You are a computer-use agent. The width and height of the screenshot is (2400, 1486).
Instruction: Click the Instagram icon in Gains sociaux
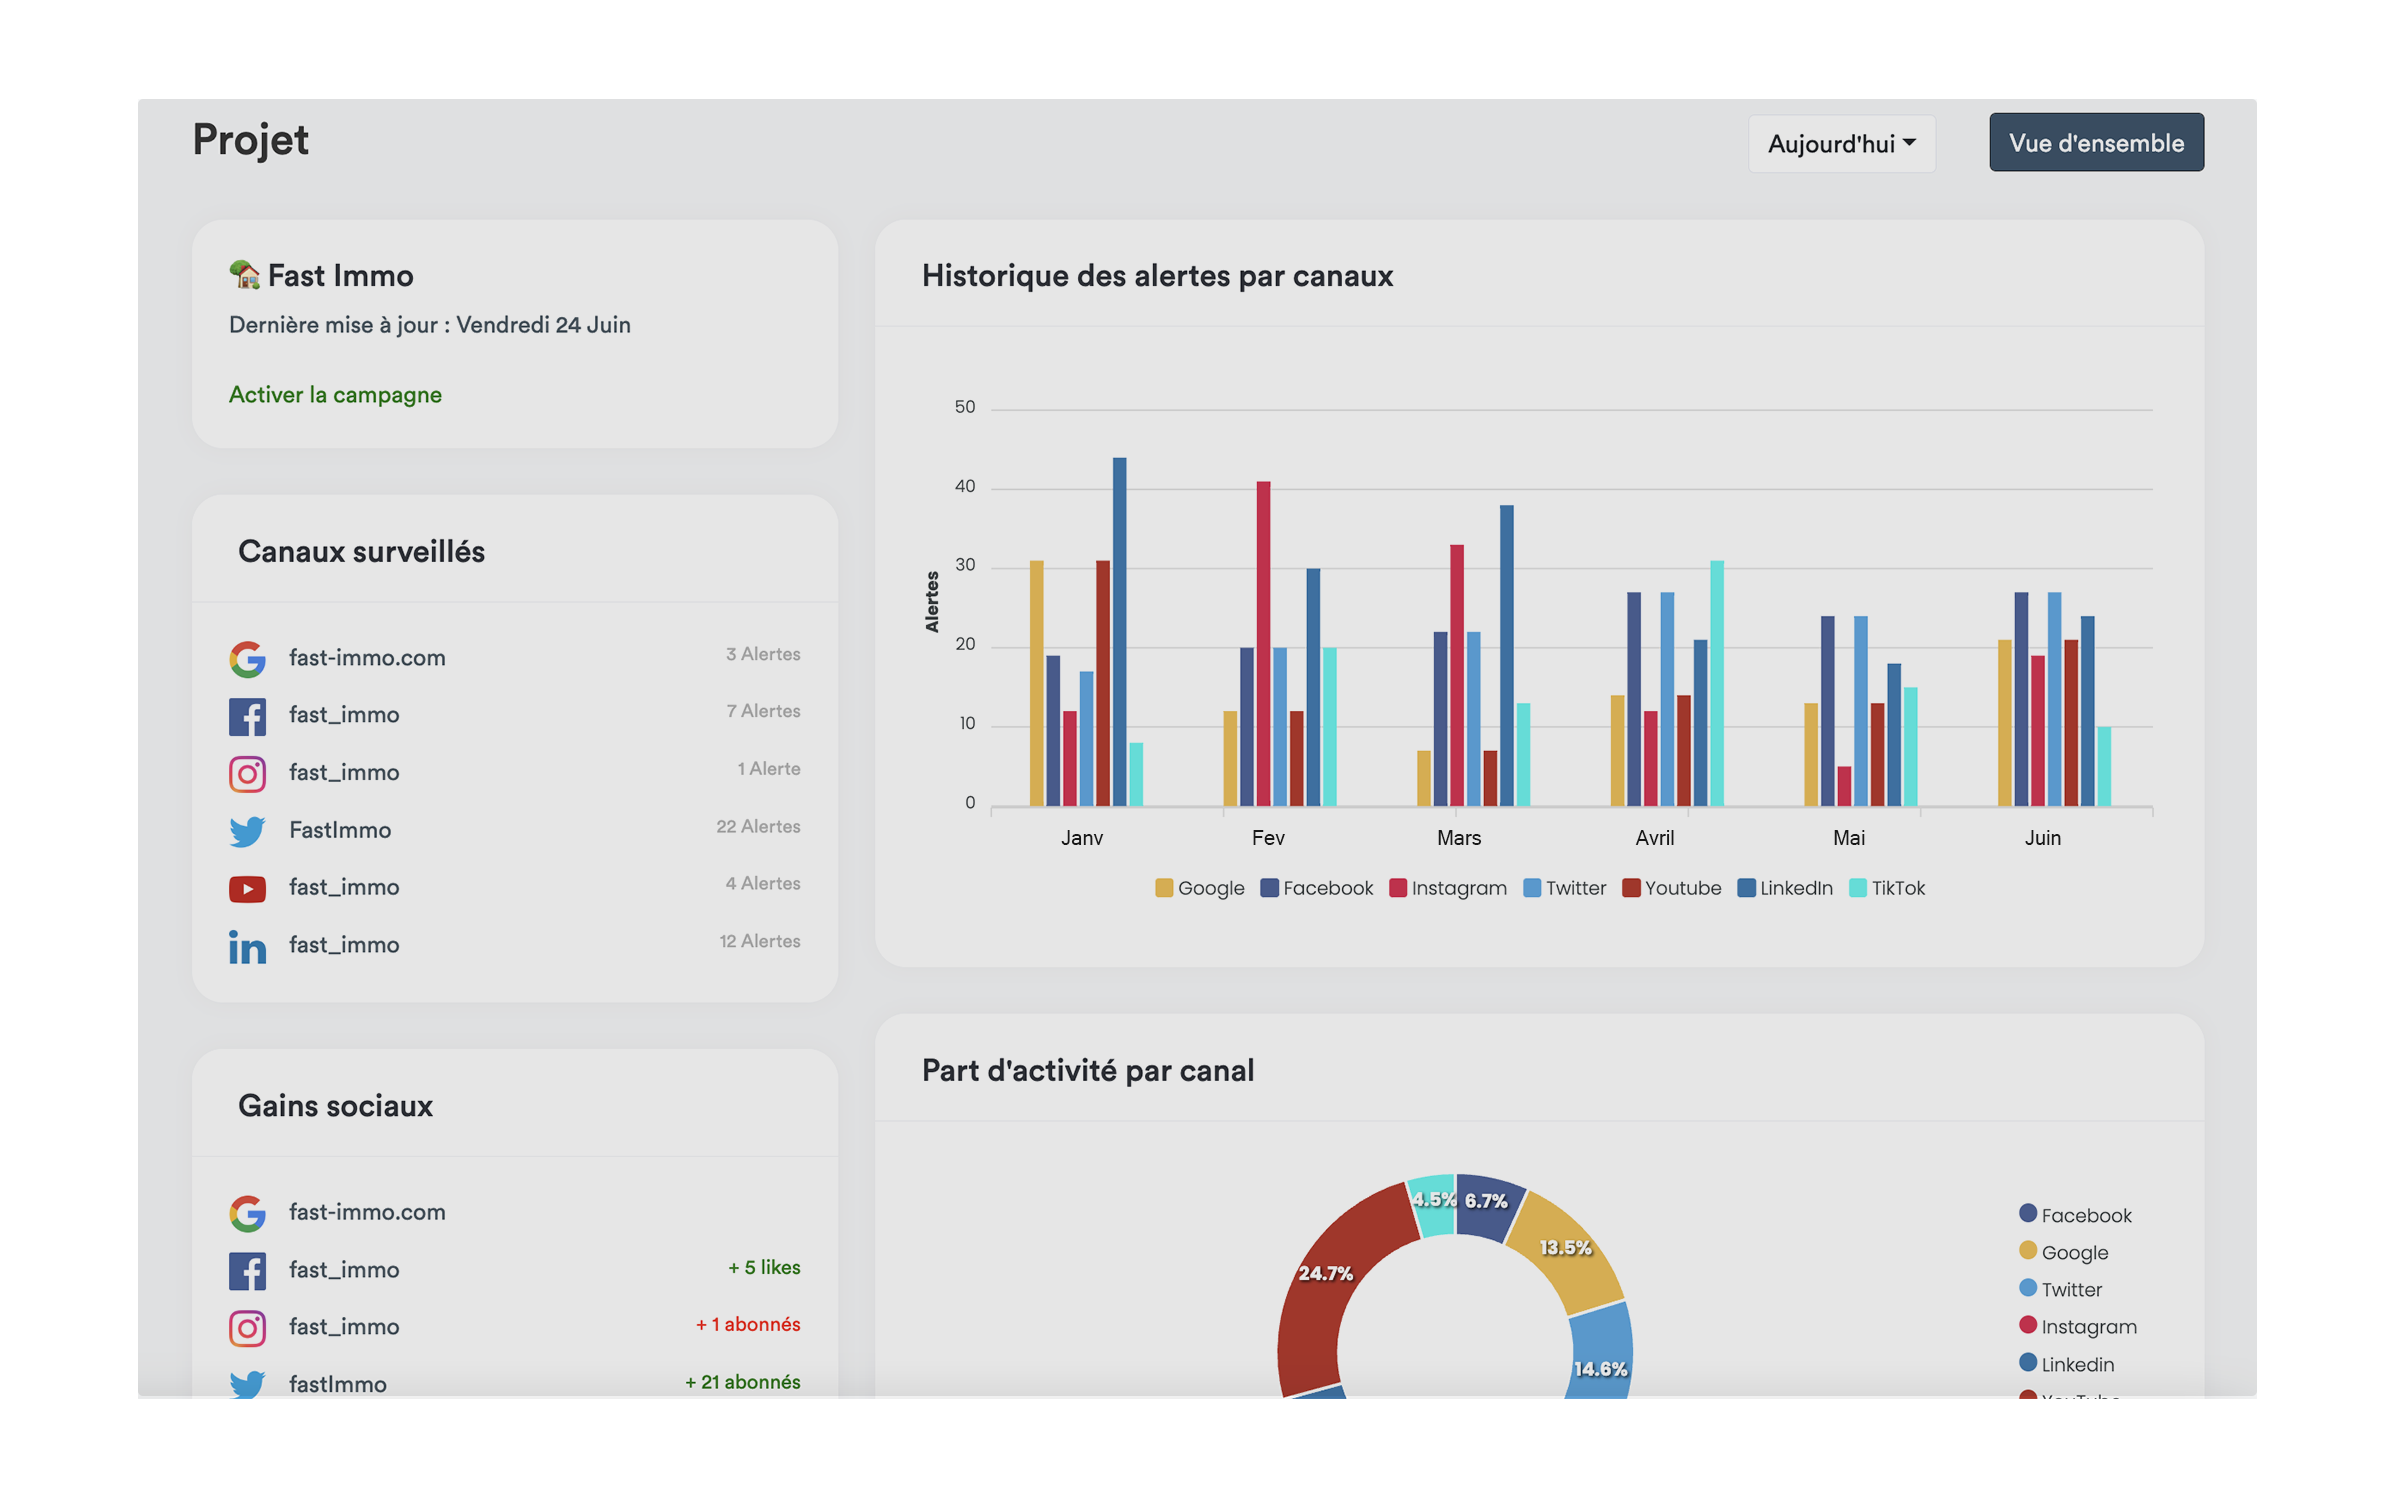[247, 1327]
